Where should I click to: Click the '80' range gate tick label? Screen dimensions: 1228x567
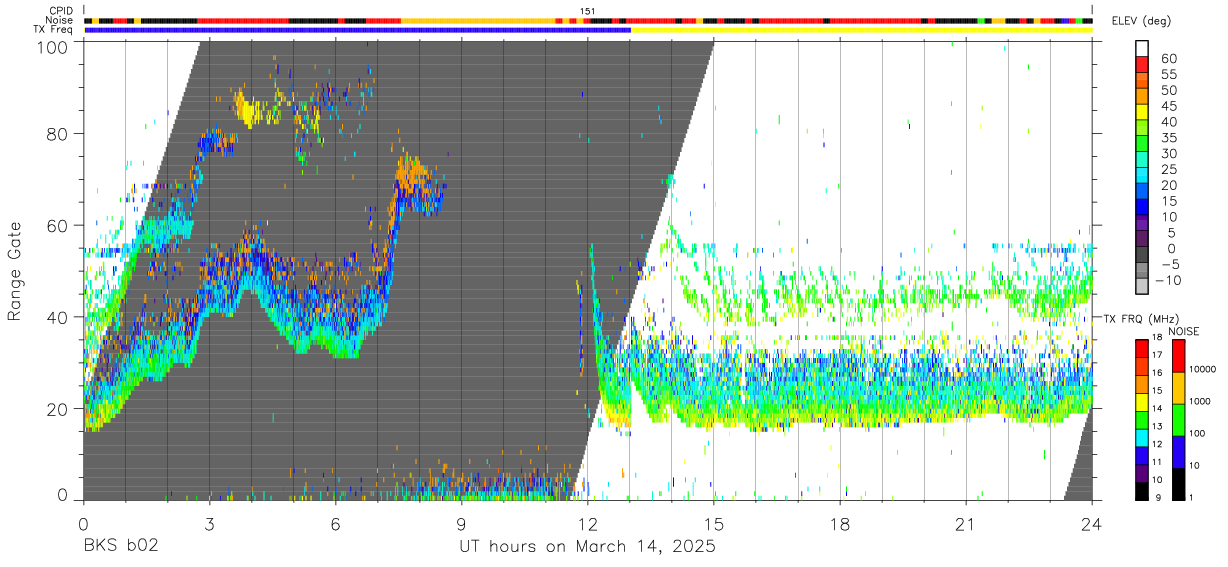pyautogui.click(x=58, y=136)
